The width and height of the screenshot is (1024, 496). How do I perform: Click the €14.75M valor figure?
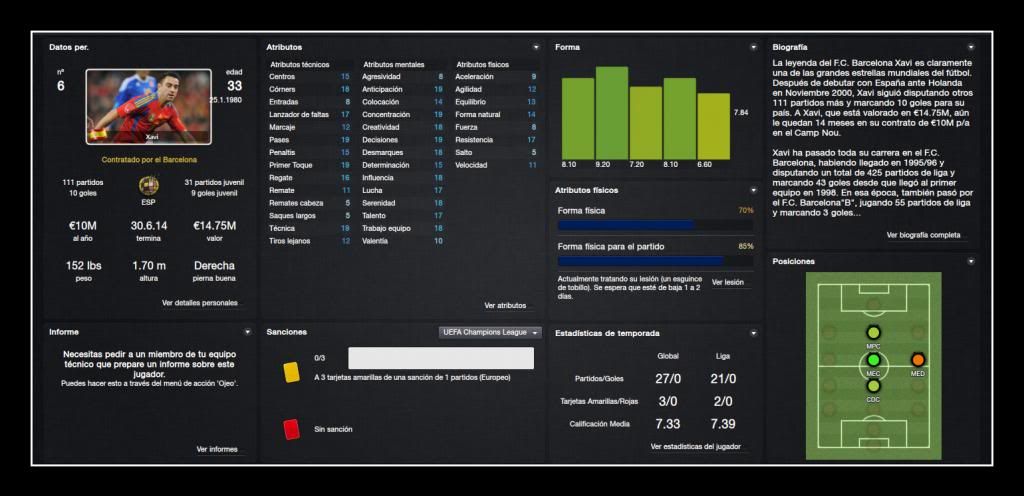(x=215, y=226)
